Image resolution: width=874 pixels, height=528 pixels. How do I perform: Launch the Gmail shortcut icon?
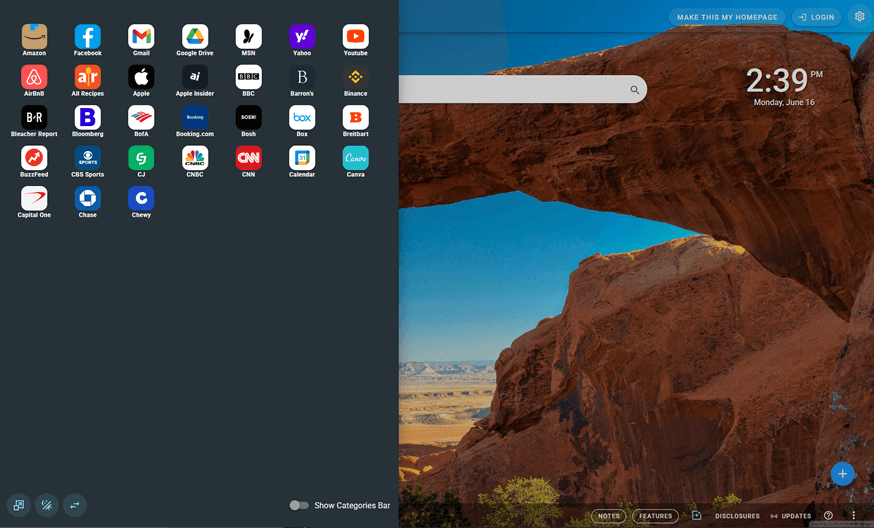[x=141, y=37]
